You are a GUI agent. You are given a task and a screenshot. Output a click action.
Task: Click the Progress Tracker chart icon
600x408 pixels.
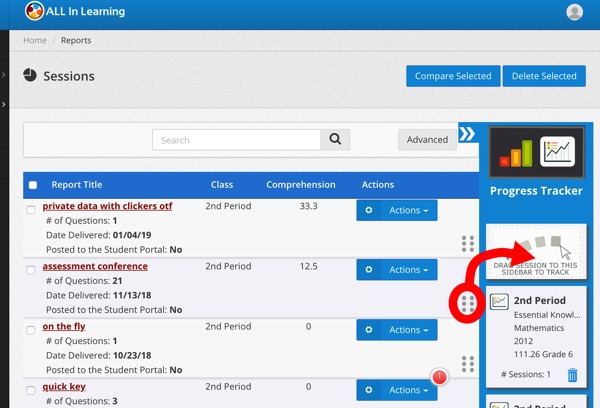(x=536, y=153)
